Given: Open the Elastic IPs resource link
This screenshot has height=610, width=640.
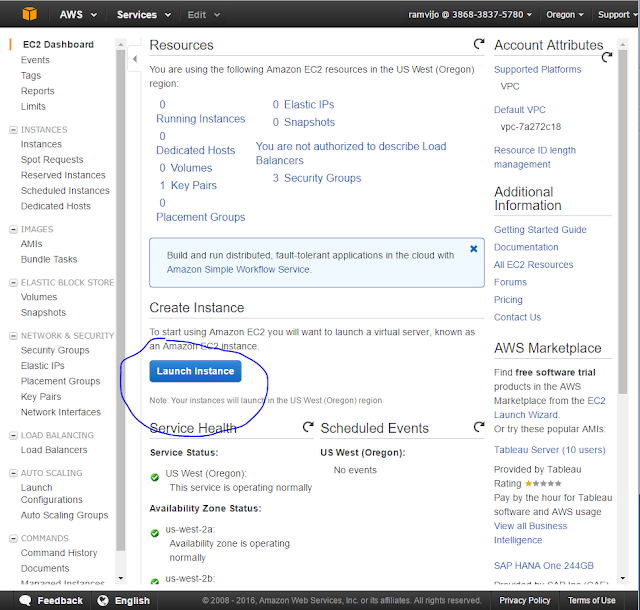Looking at the screenshot, I should 303,105.
